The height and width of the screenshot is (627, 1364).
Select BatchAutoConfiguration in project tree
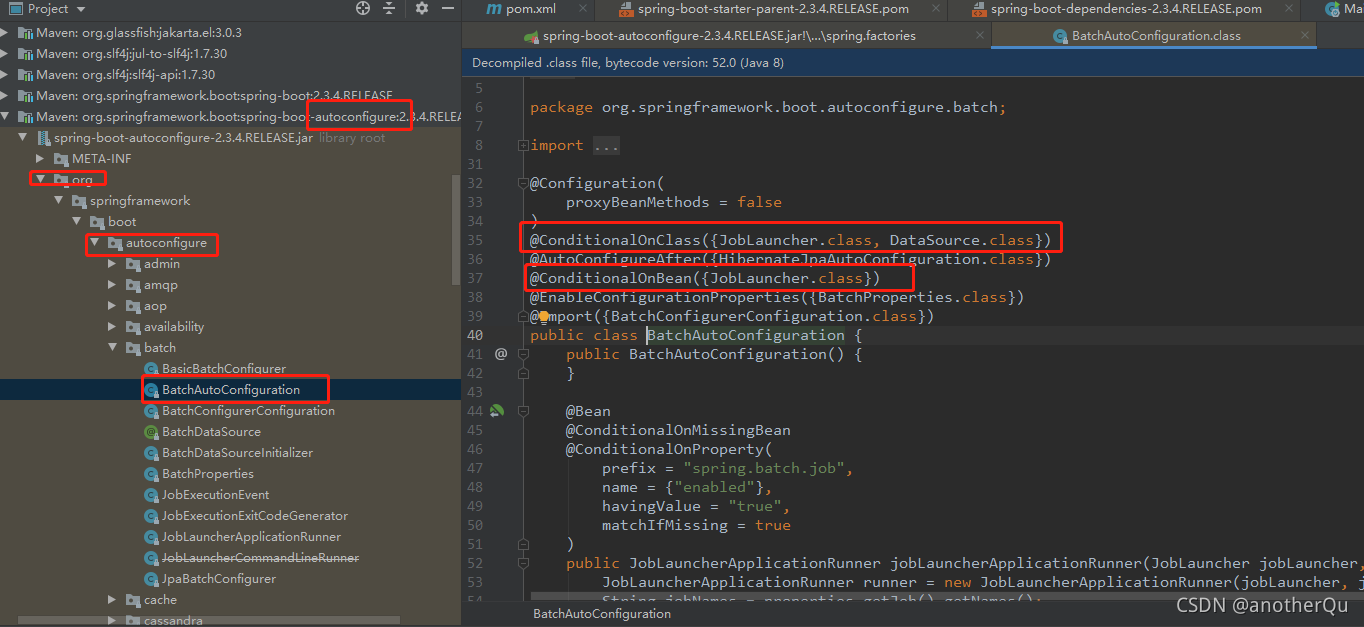click(x=231, y=389)
